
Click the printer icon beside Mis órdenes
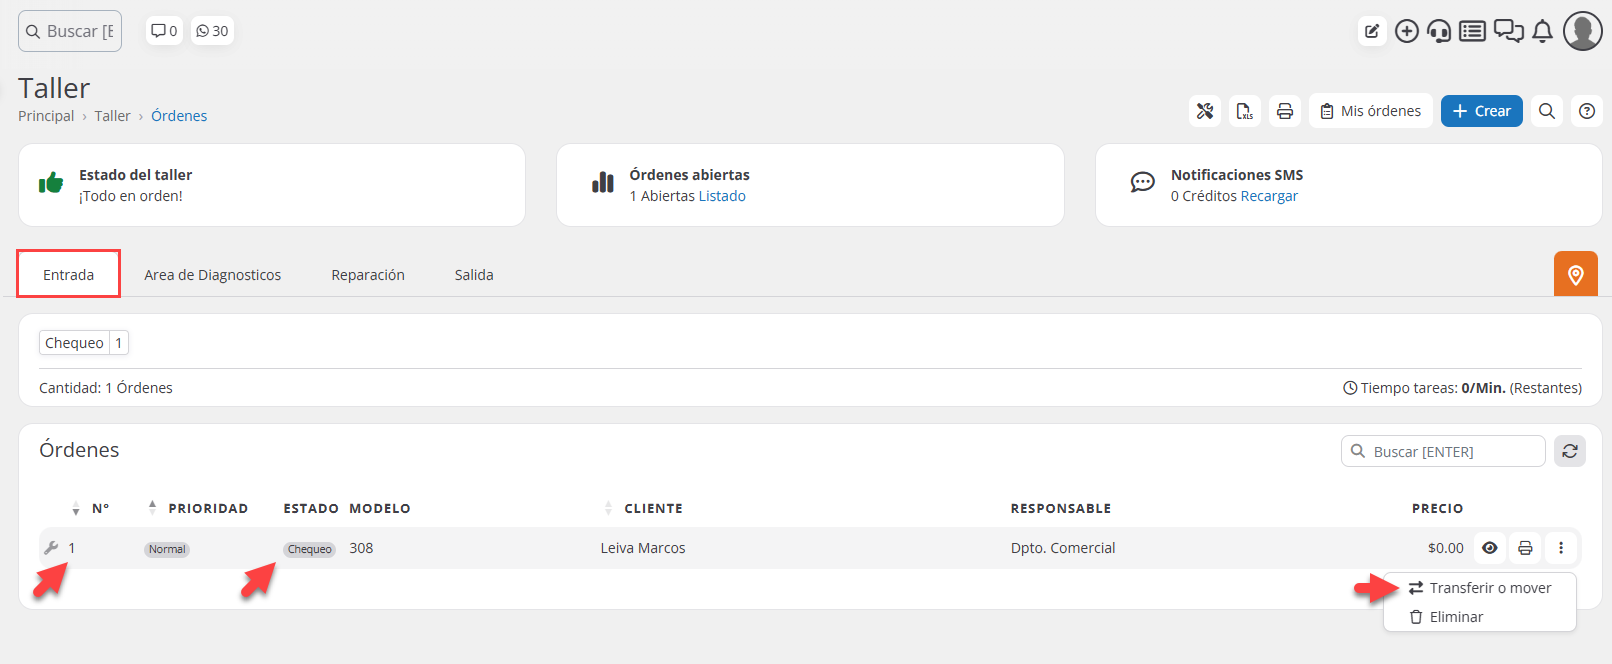click(1285, 111)
